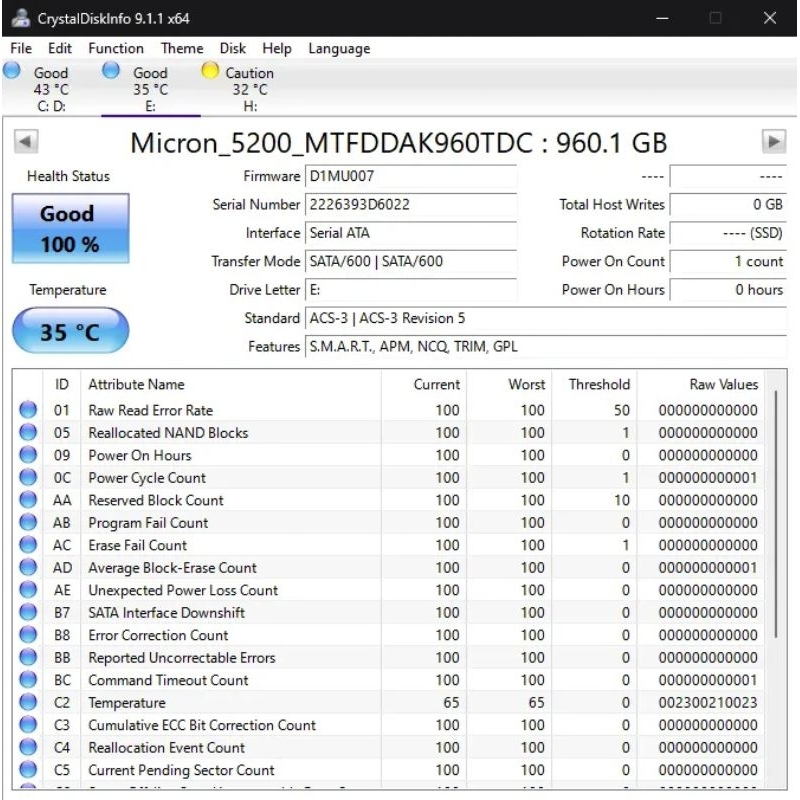Click status orb for Erase Fail Count

[x=28, y=544]
